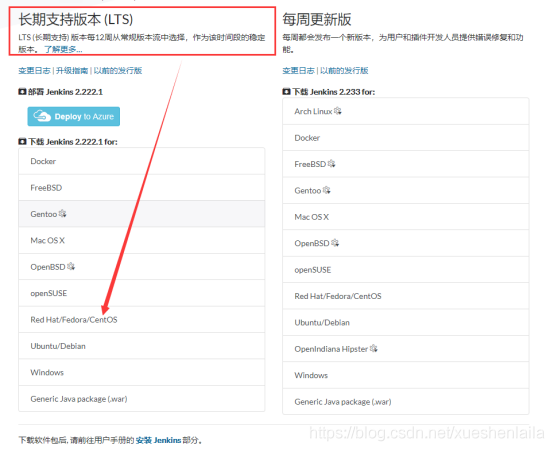Open weekly 以前的发行版 link
554x451 pixels.
(x=344, y=71)
